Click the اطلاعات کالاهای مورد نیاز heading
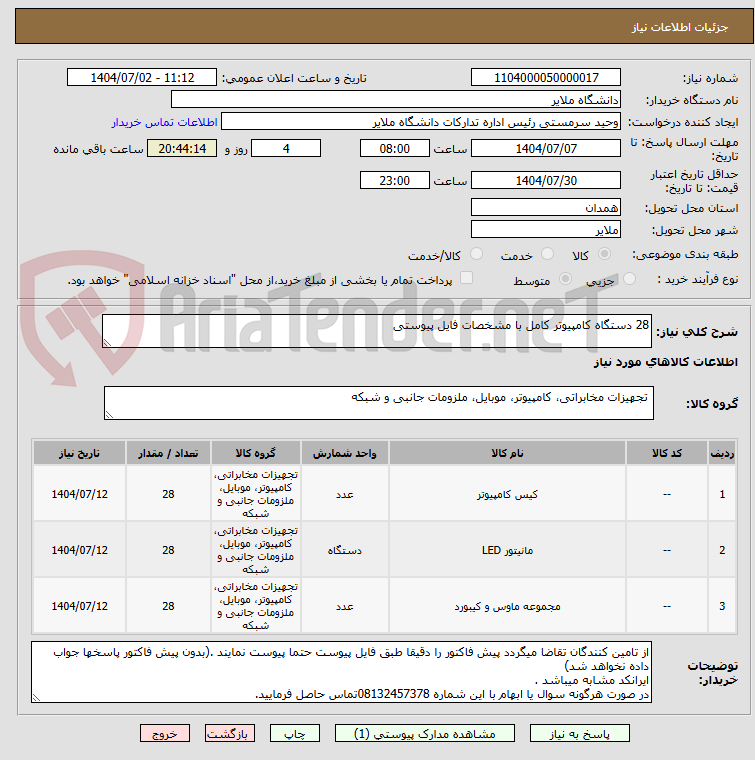This screenshot has width=755, height=760. [x=665, y=362]
